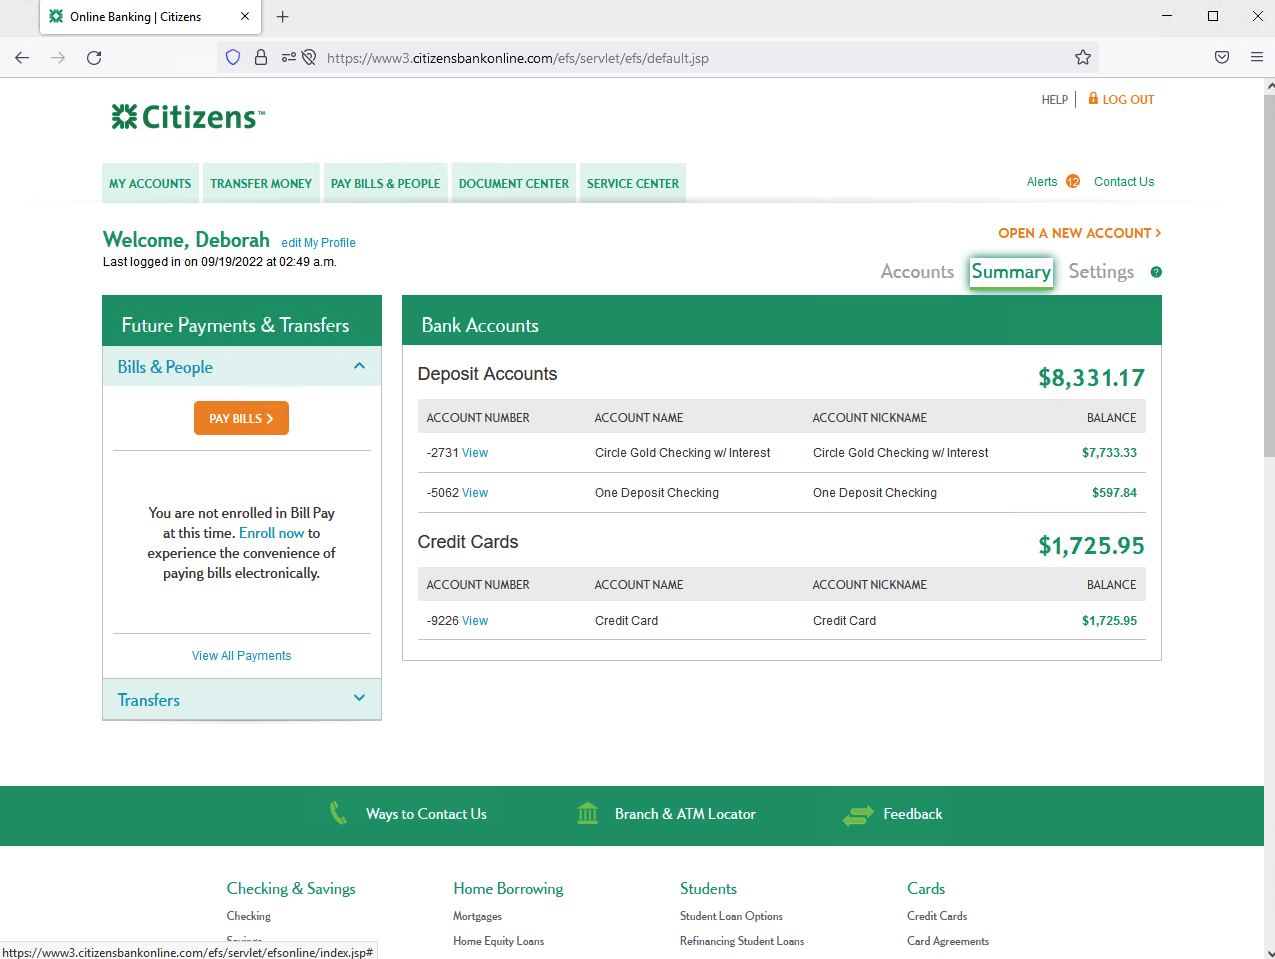Click footer Mortgages link
Image resolution: width=1275 pixels, height=959 pixels.
click(x=477, y=916)
